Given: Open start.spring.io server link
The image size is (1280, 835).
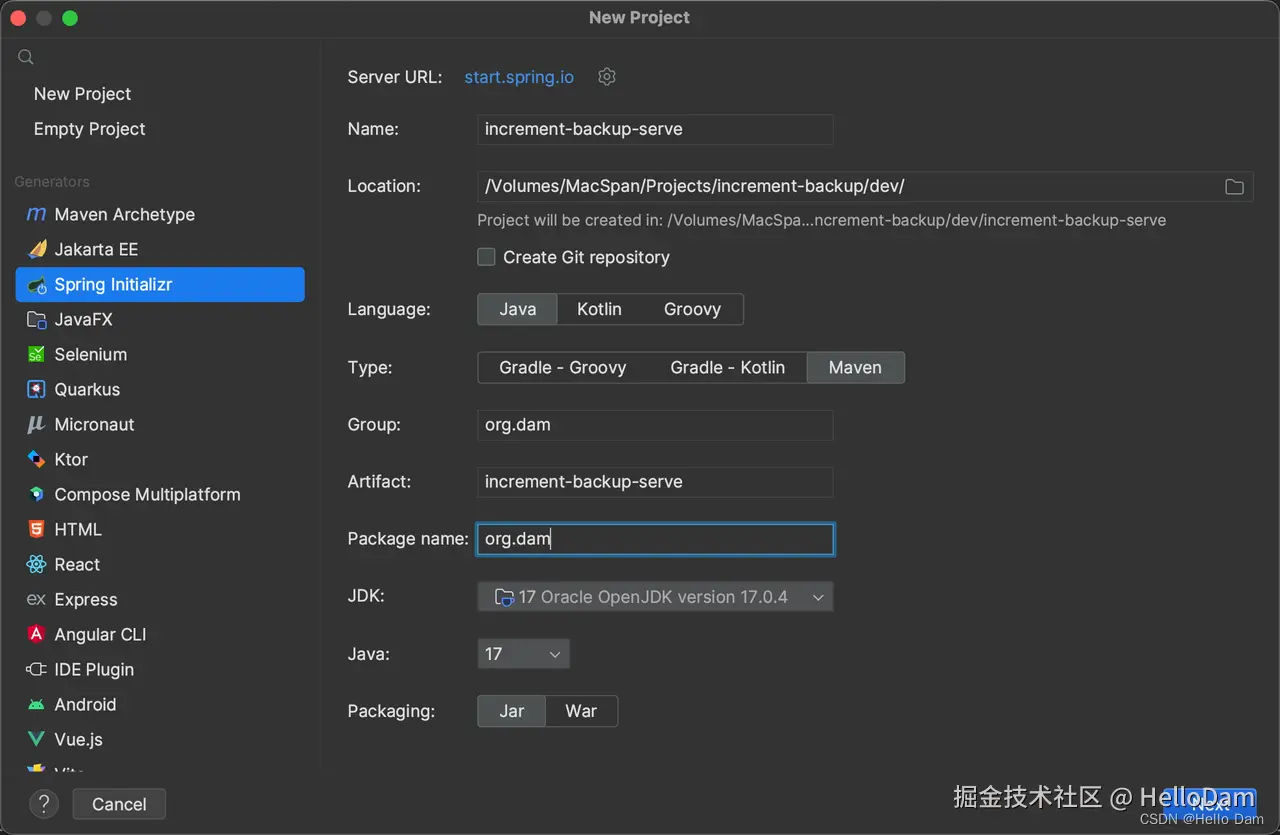Looking at the screenshot, I should [519, 77].
